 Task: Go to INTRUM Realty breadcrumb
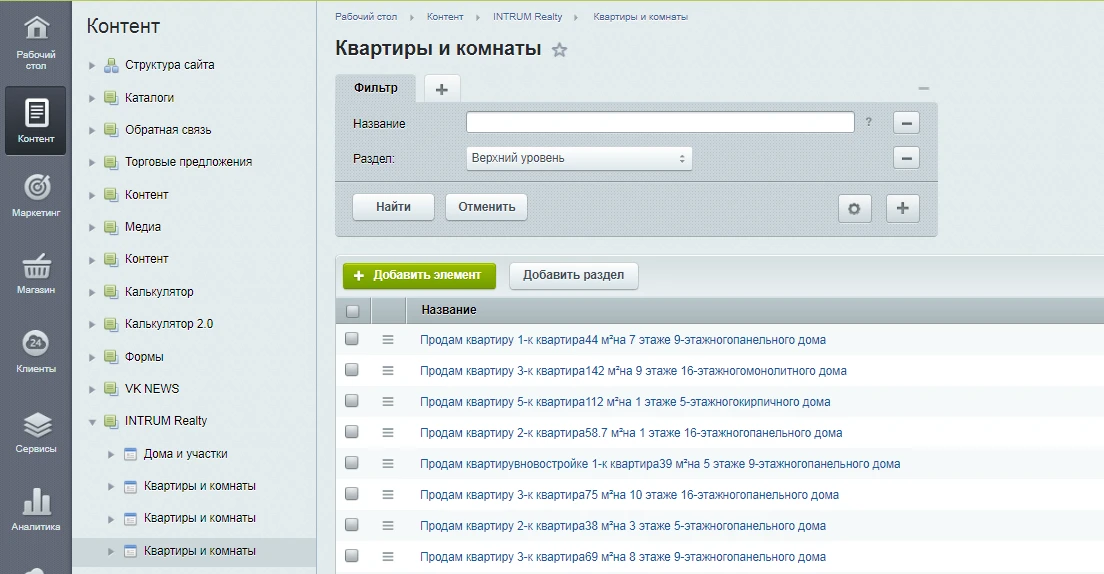coord(527,16)
